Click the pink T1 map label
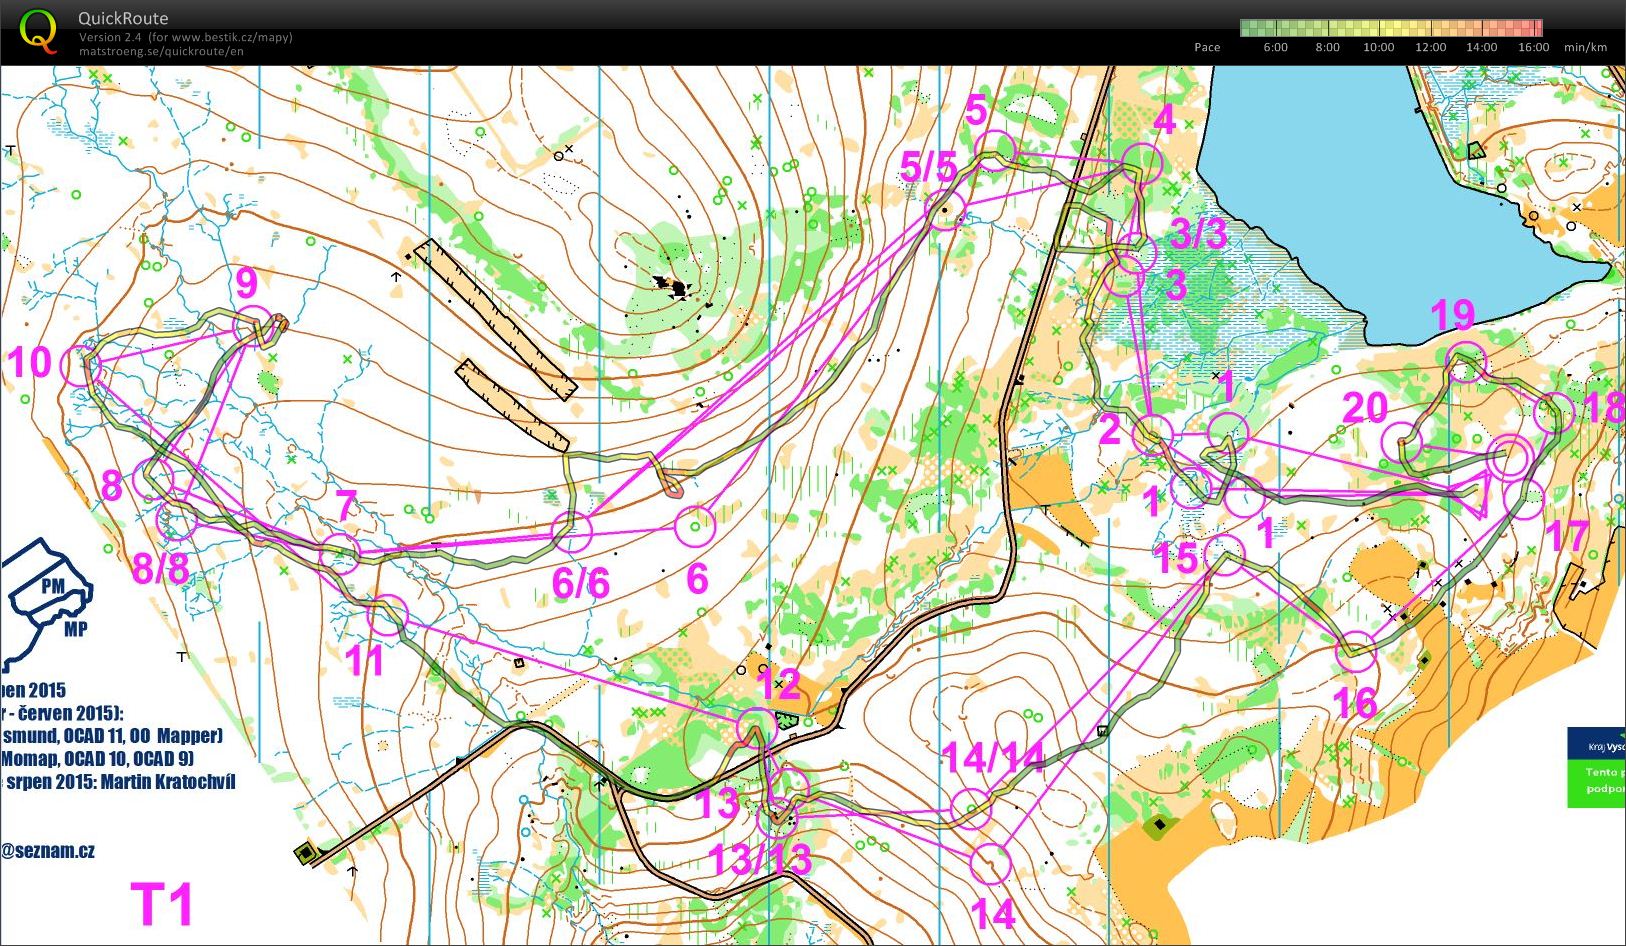Image resolution: width=1626 pixels, height=946 pixels. click(162, 904)
